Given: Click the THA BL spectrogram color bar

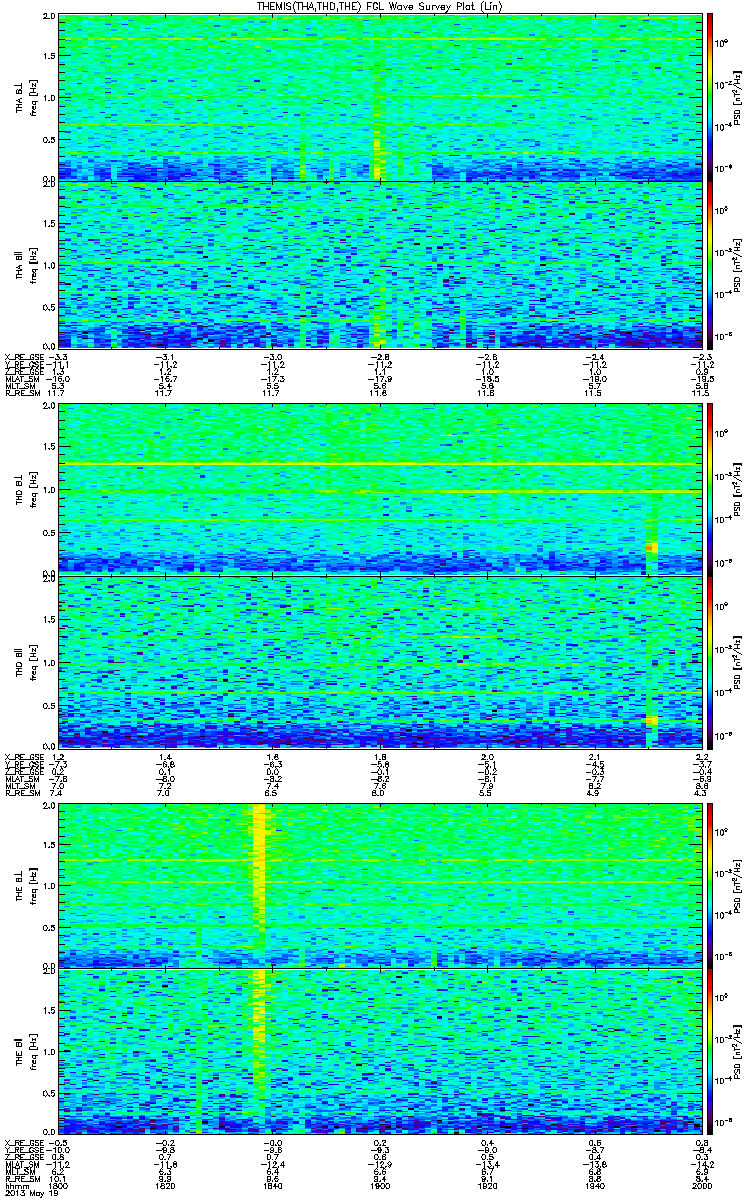Looking at the screenshot, I should tap(711, 97).
